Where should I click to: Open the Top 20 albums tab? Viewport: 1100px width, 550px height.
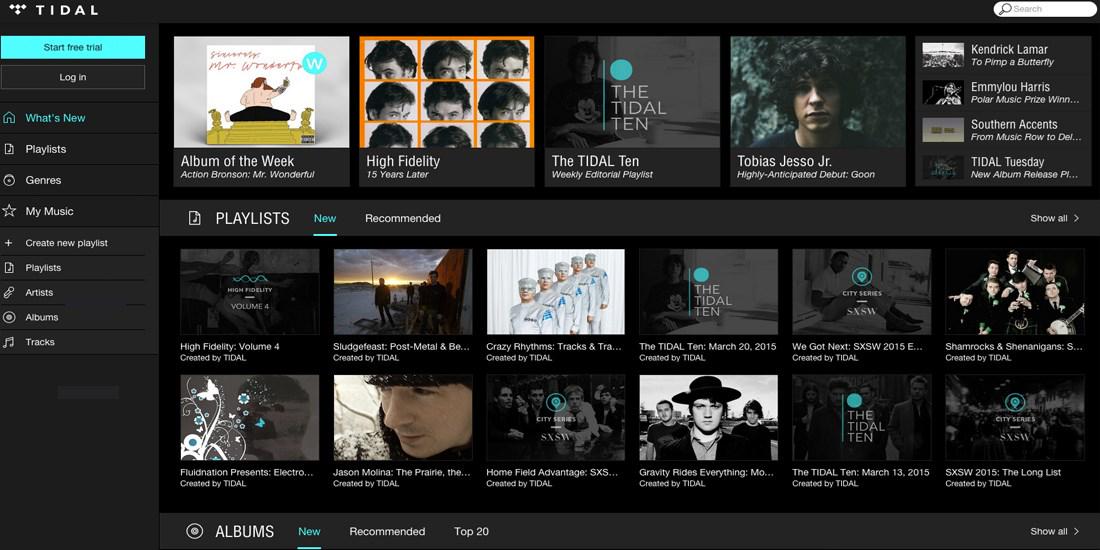click(x=471, y=531)
